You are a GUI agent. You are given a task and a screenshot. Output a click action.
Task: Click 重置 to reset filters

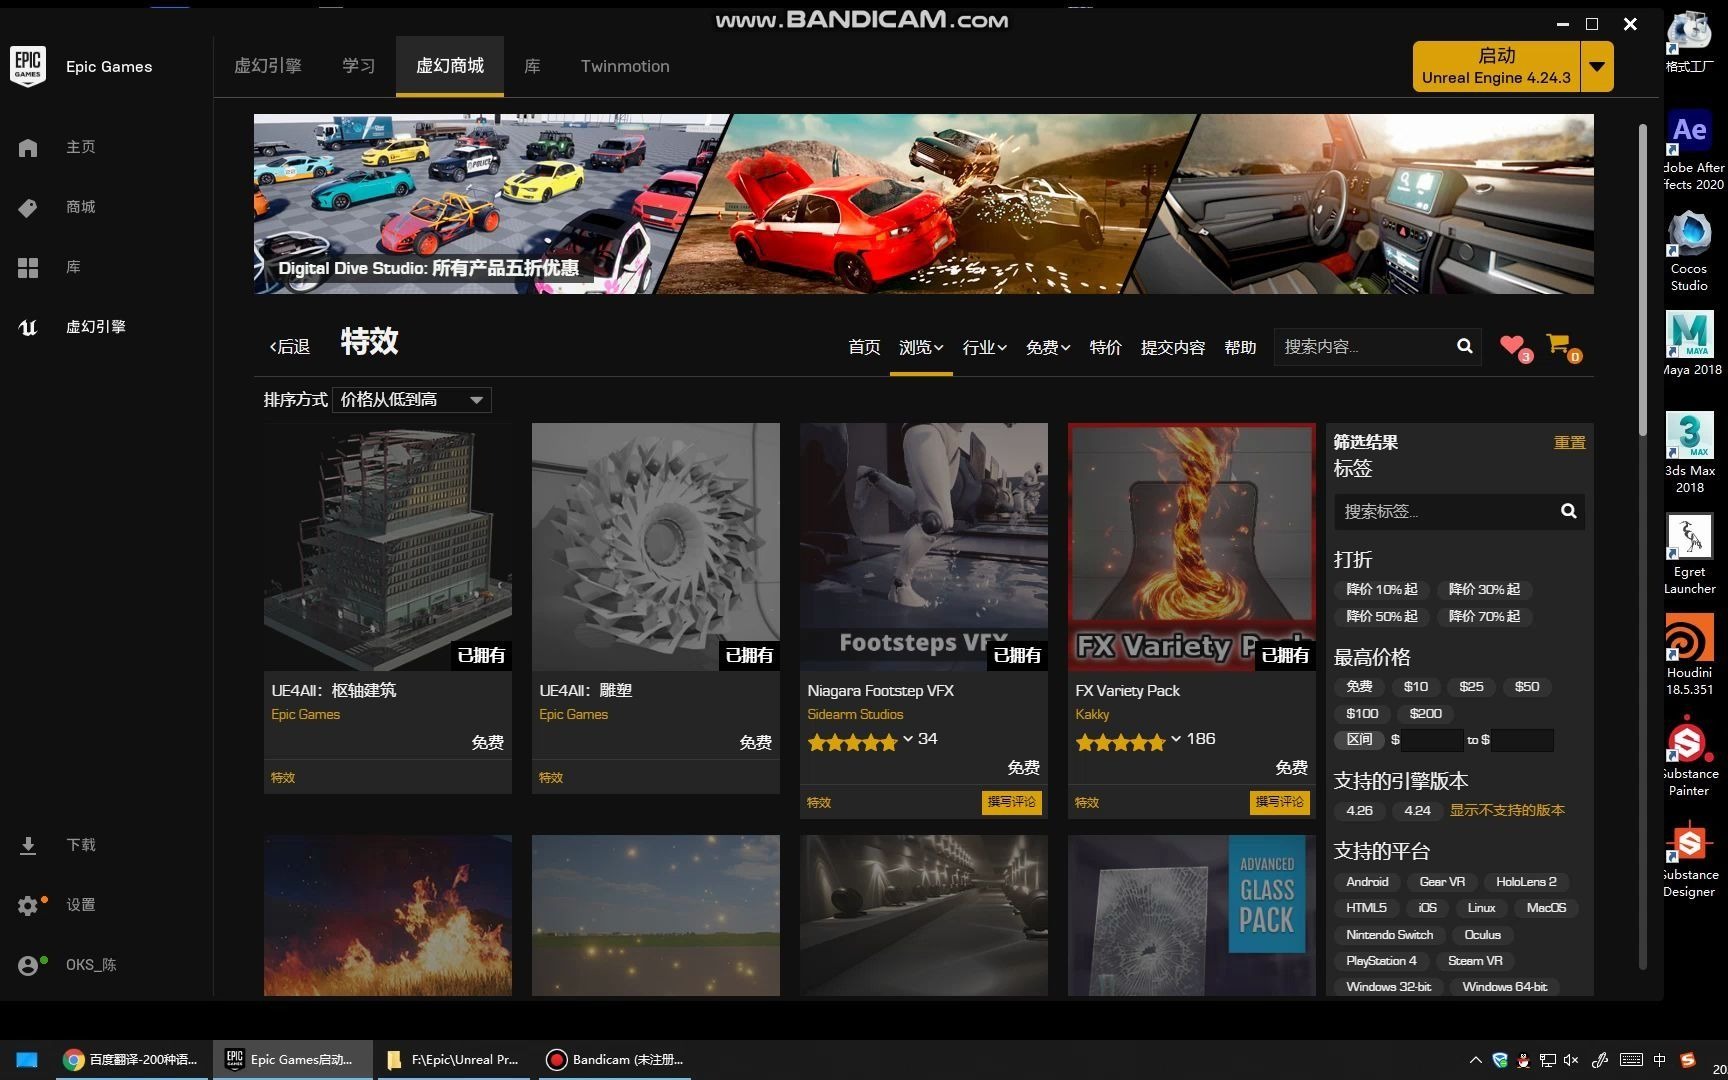pyautogui.click(x=1568, y=441)
